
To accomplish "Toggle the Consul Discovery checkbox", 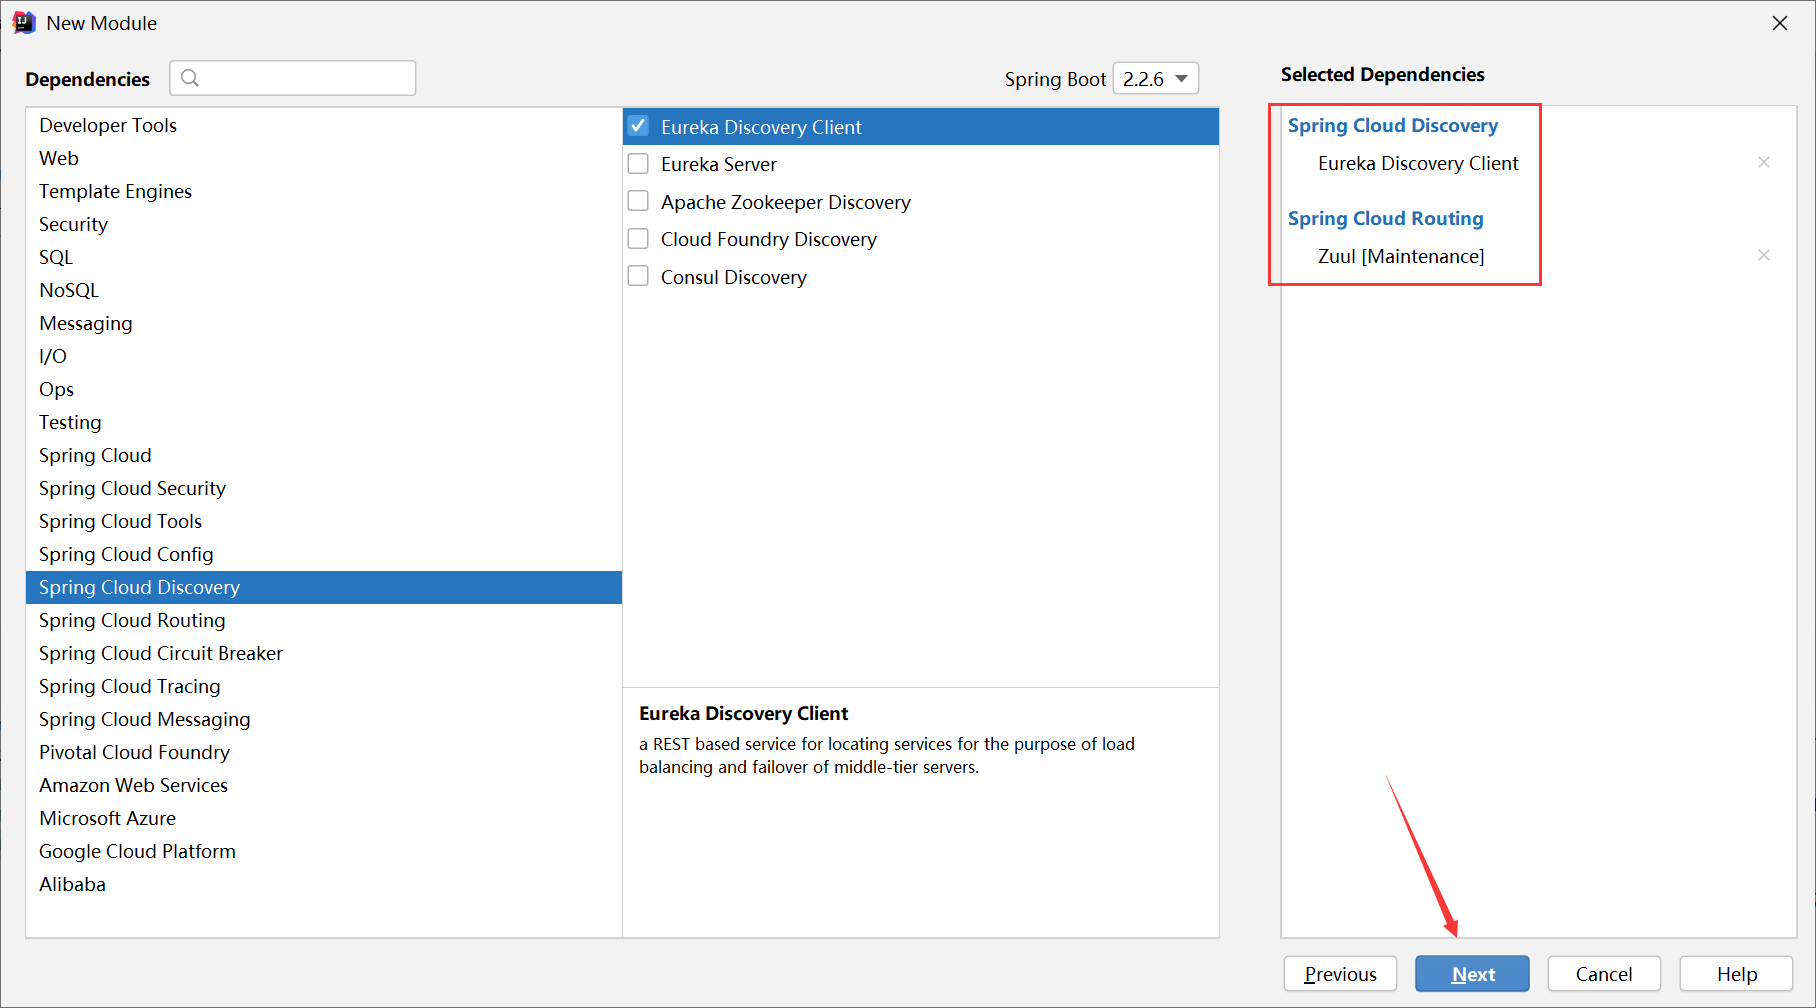I will (x=638, y=276).
